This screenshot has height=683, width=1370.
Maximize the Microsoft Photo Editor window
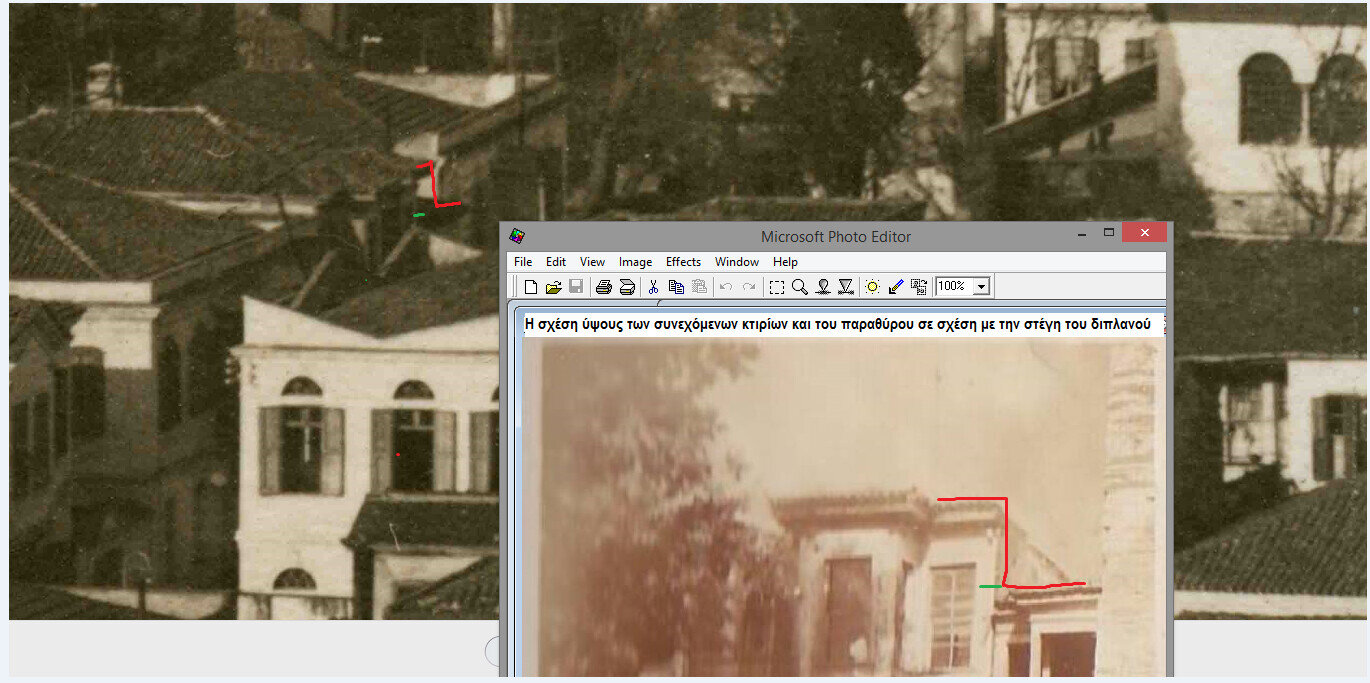click(x=1108, y=233)
